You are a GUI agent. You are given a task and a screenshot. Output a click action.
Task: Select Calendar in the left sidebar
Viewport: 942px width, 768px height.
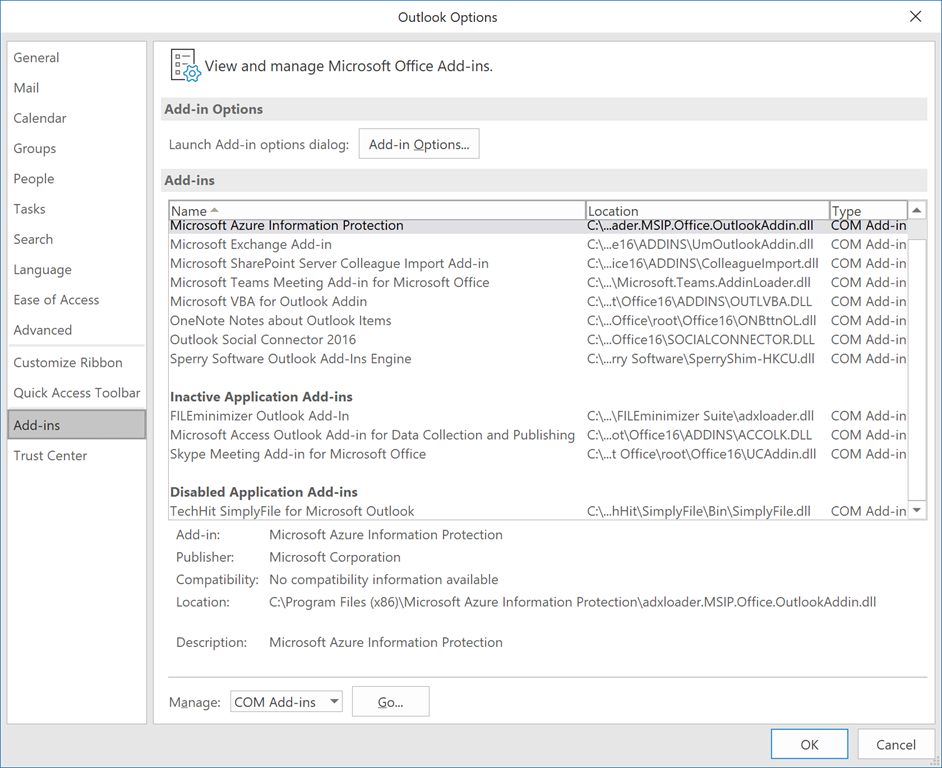point(40,118)
